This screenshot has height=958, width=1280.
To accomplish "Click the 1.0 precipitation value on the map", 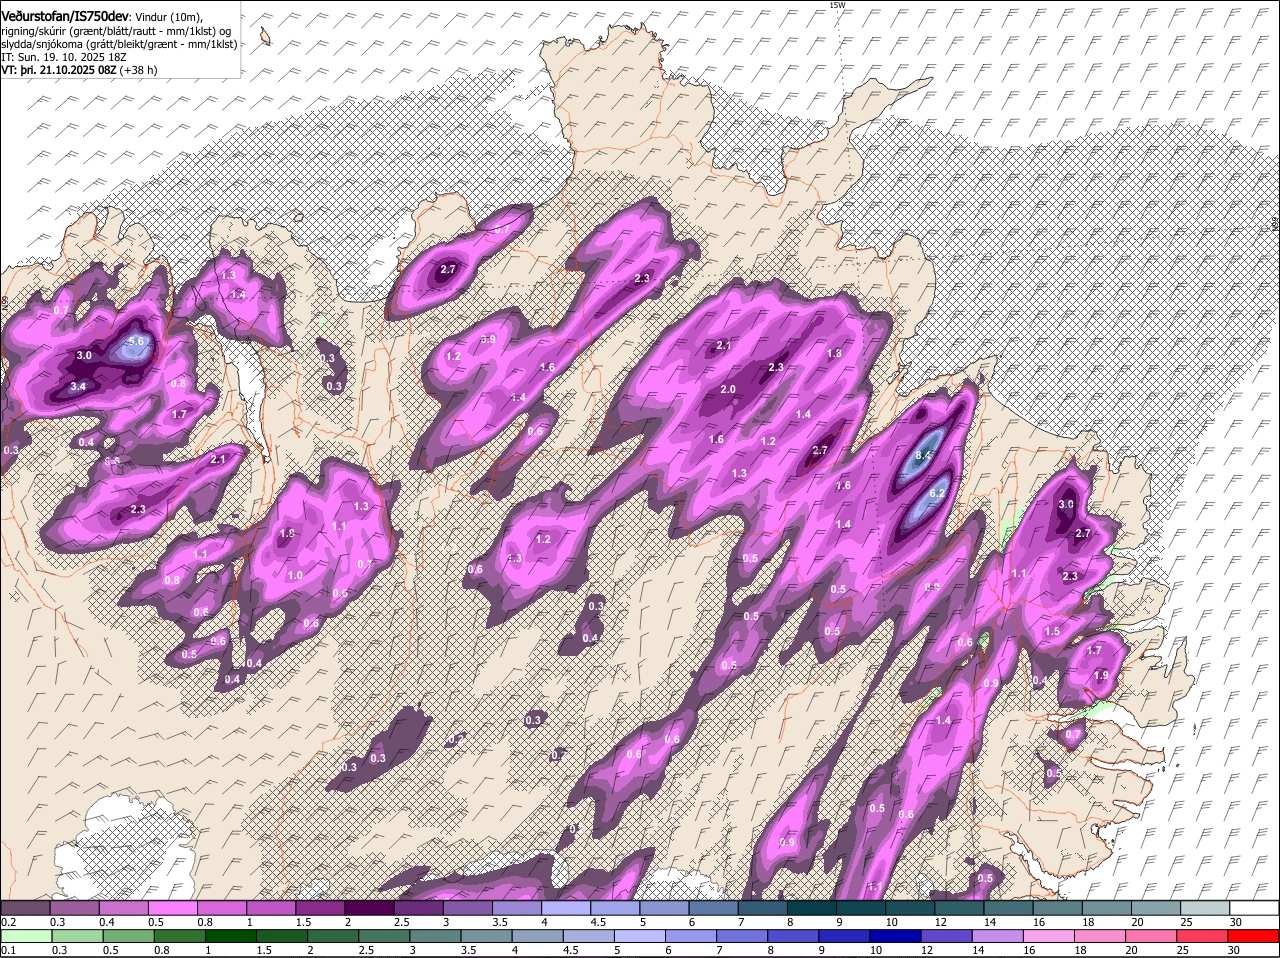I will pyautogui.click(x=295, y=576).
